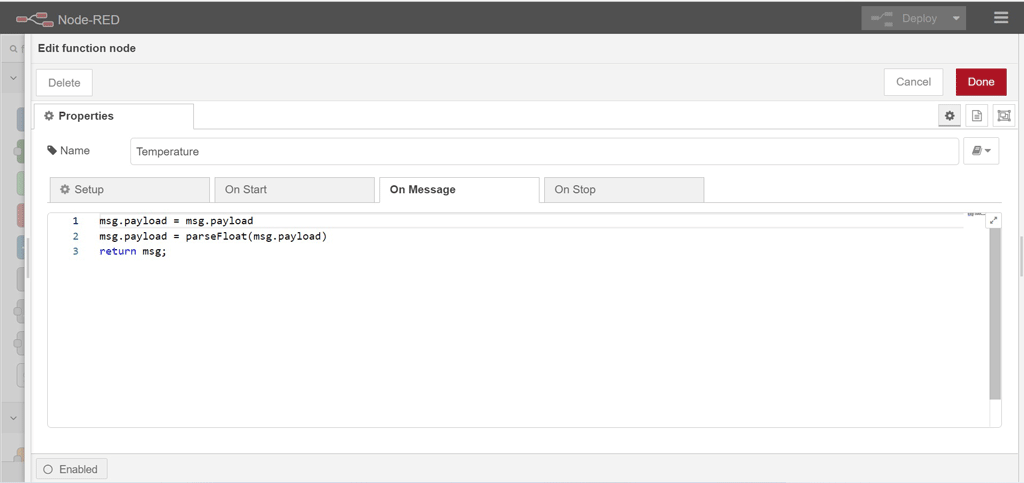Screen dimensions: 1024x483
Task: Open the Node-RED hamburger main menu
Action: (1001, 18)
